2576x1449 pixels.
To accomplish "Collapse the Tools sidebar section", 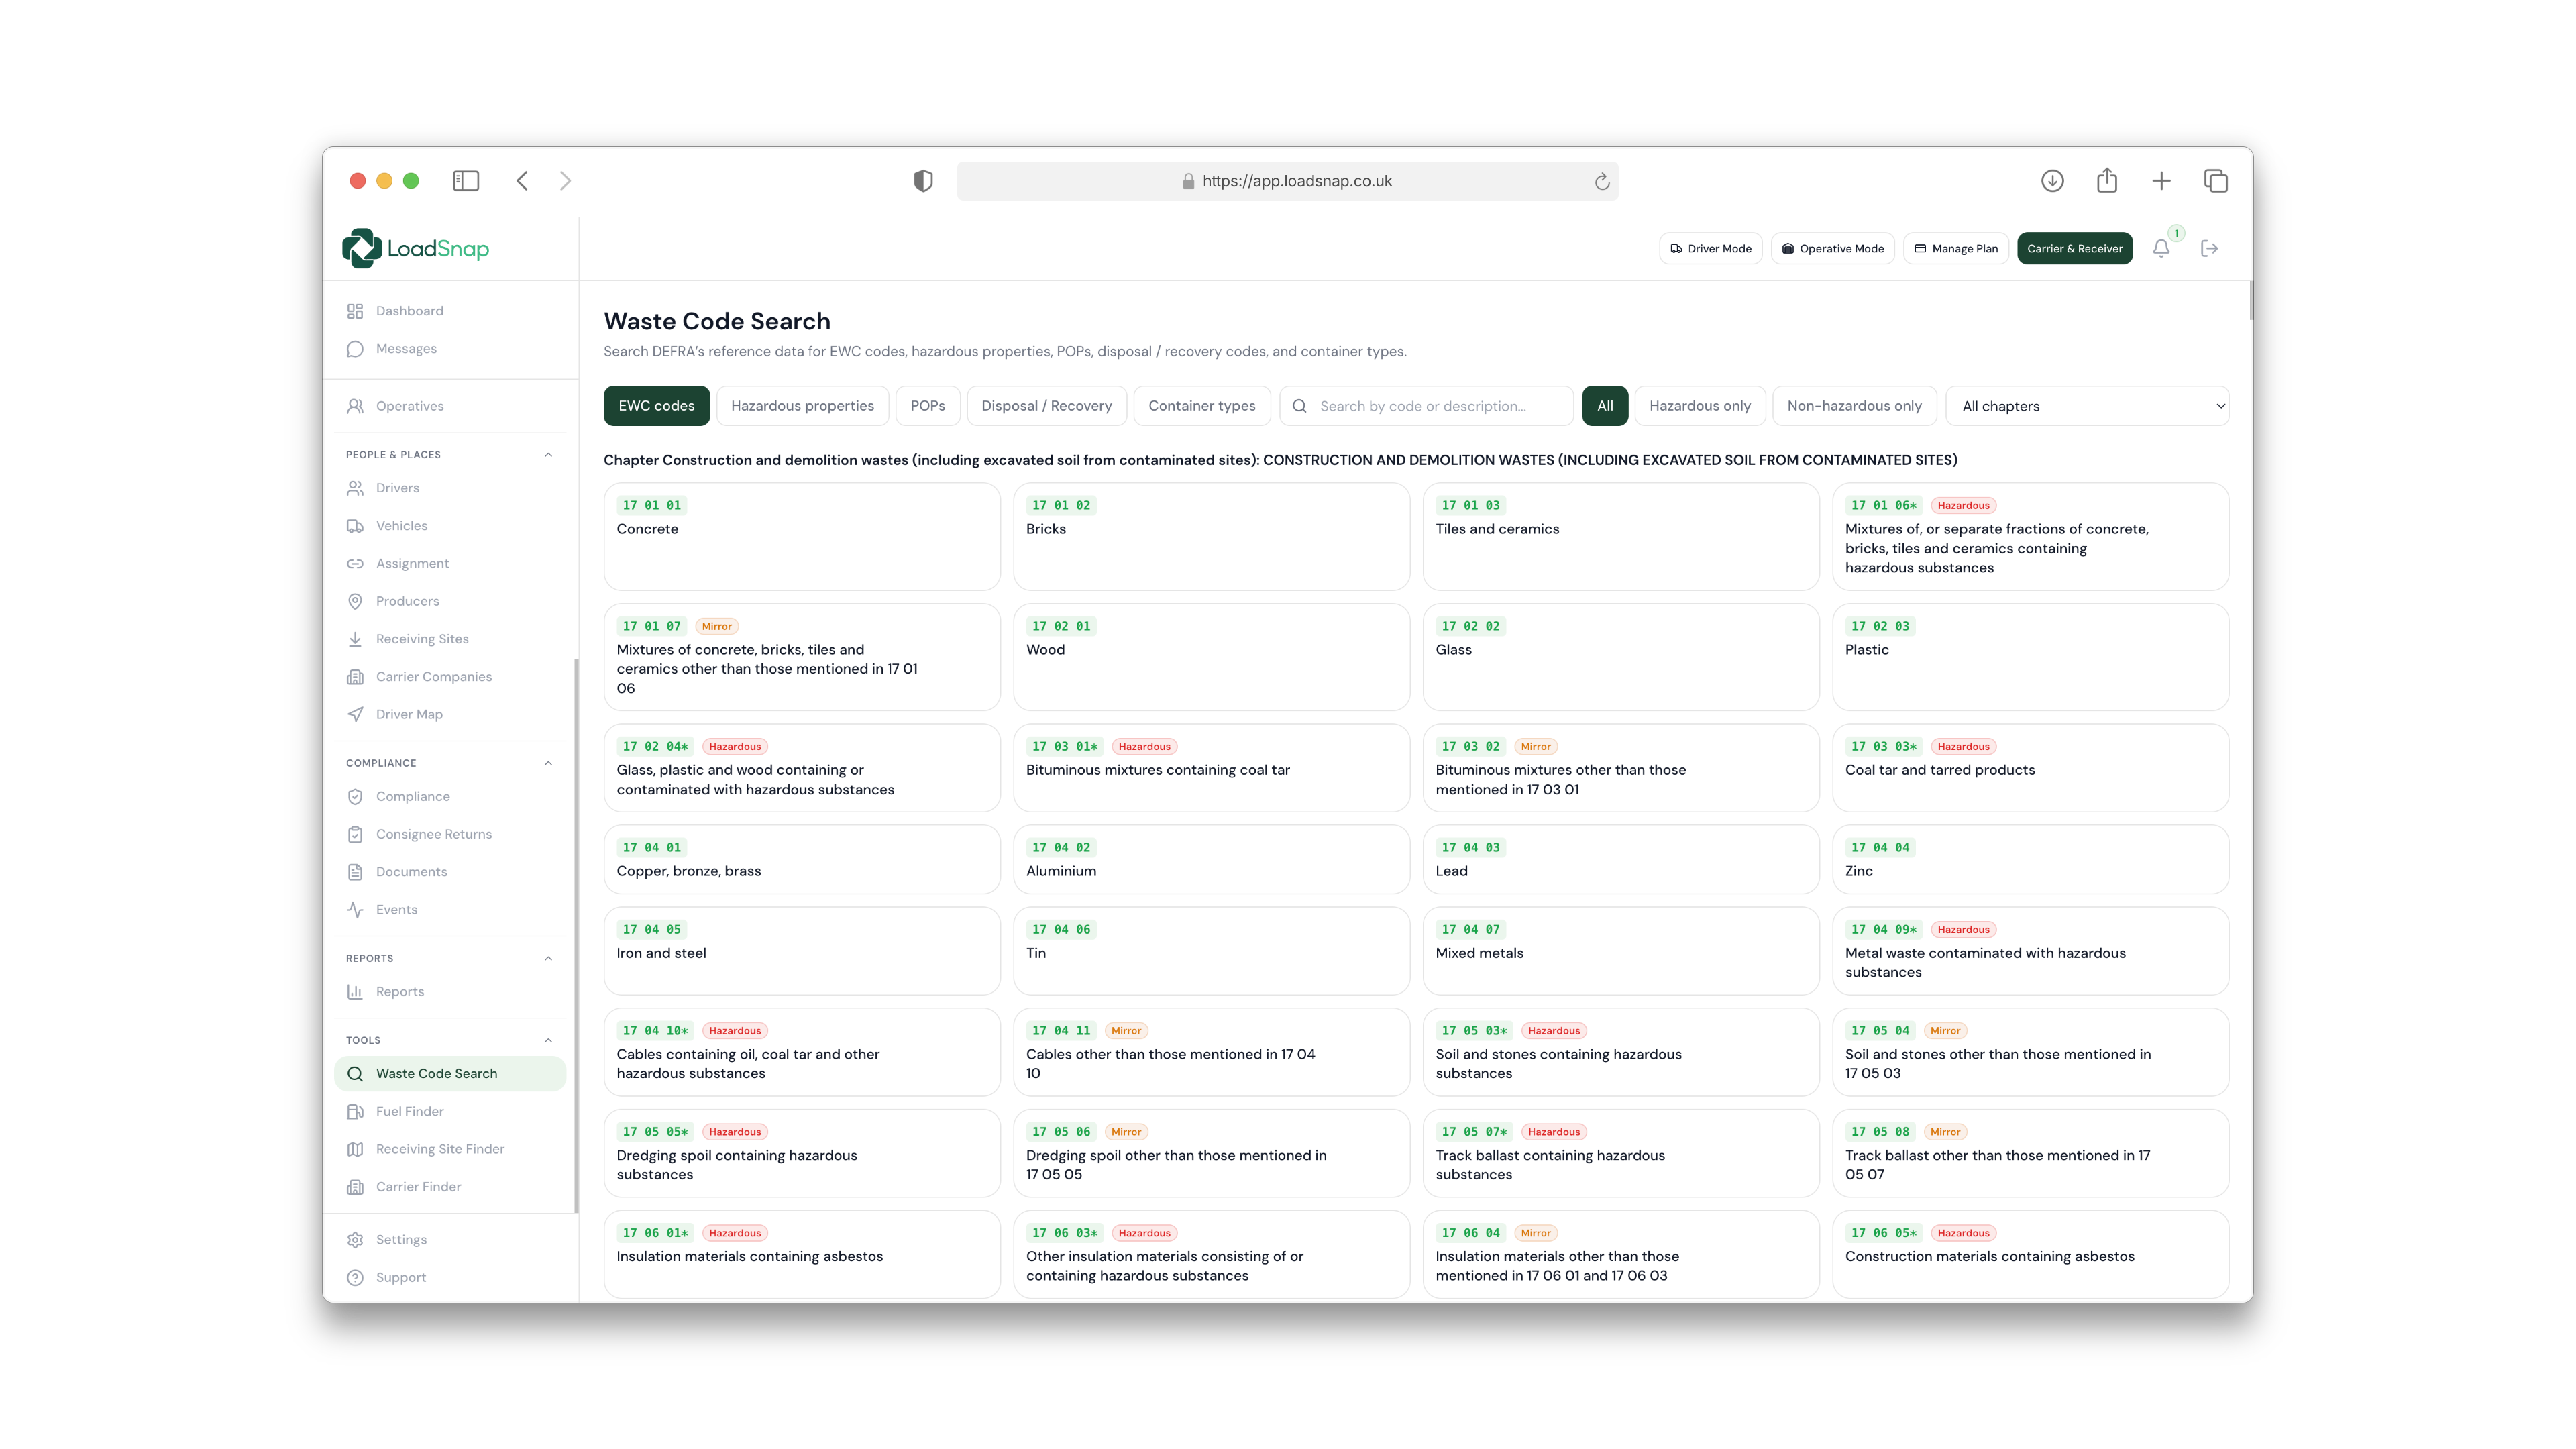I will (548, 1041).
